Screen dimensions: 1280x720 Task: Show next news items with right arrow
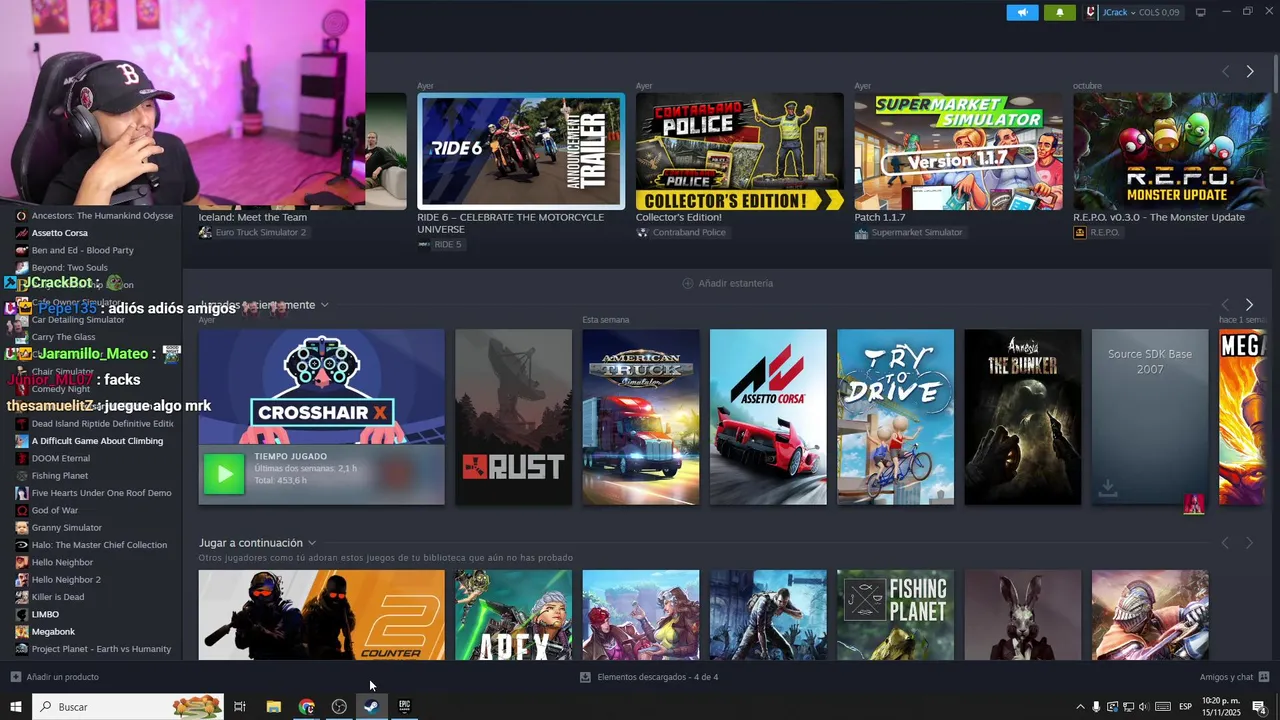1249,71
